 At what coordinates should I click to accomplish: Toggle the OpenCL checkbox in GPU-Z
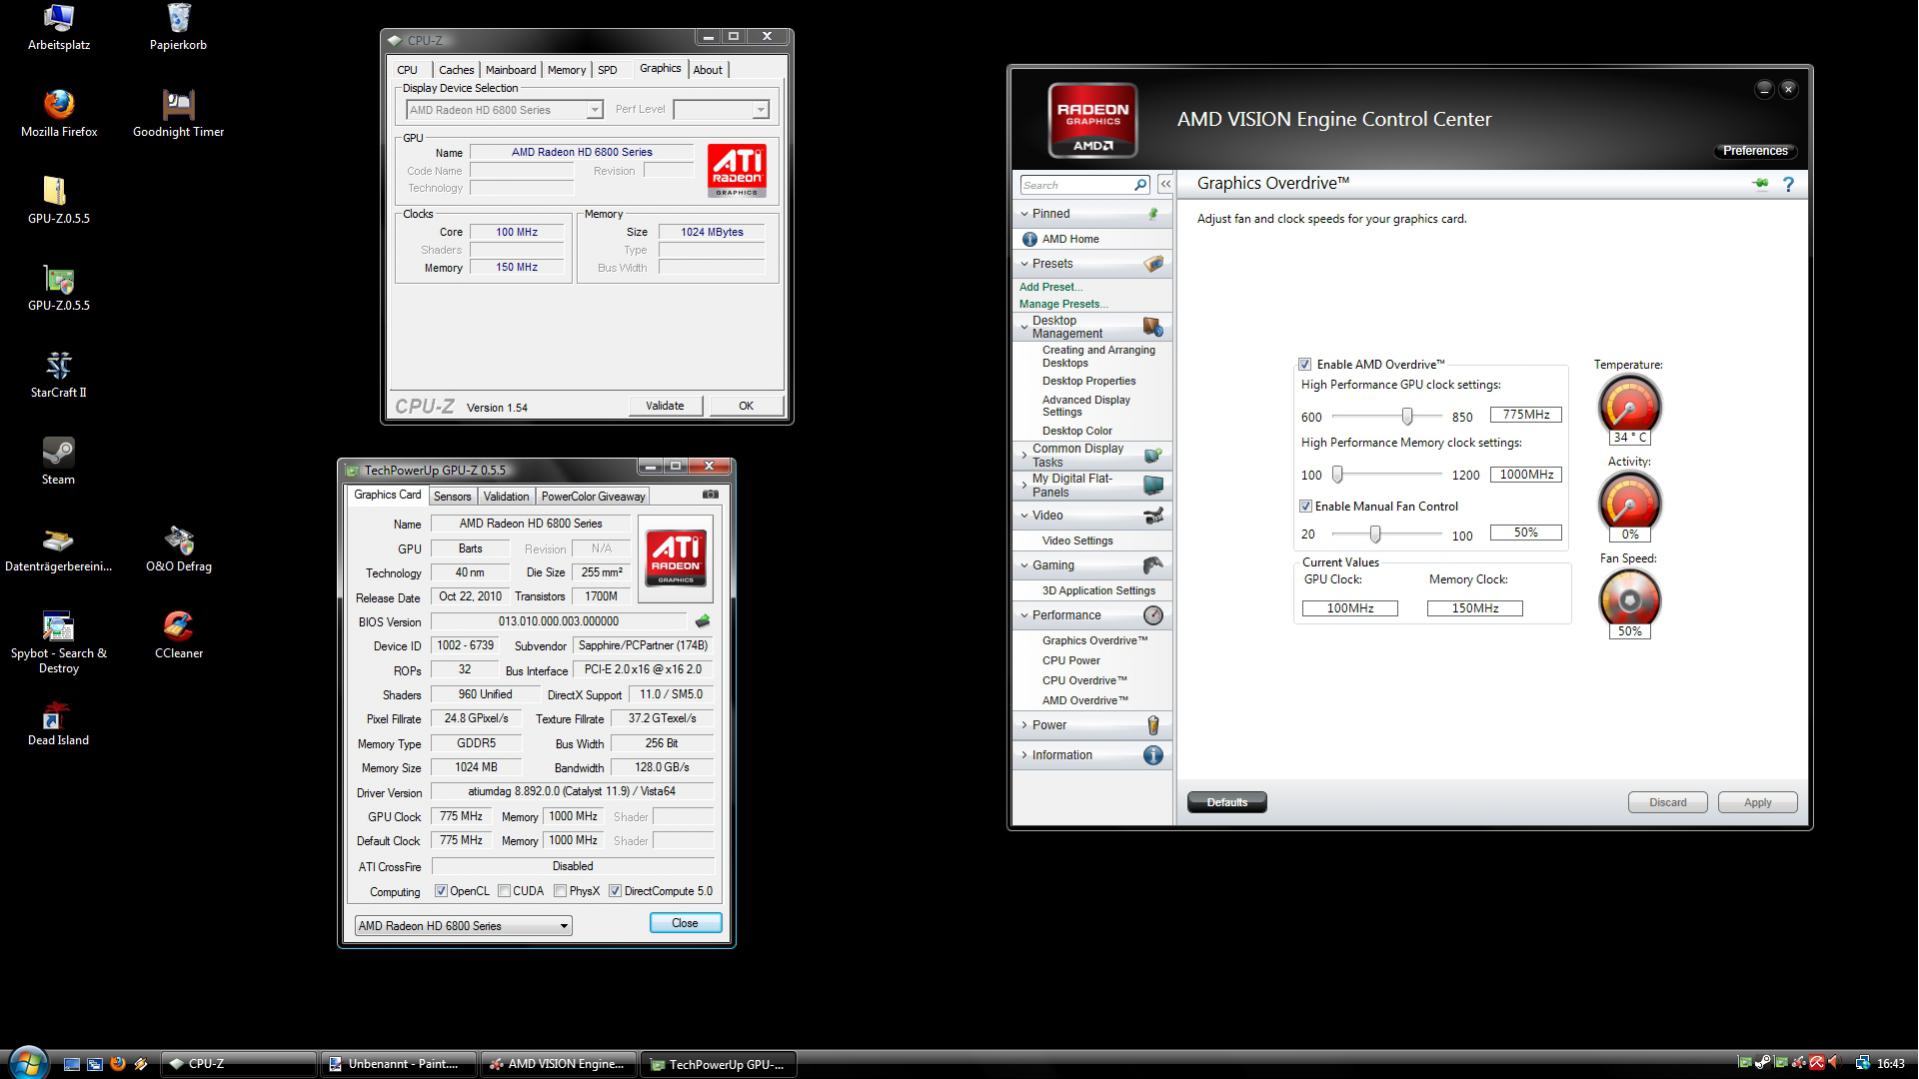441,891
